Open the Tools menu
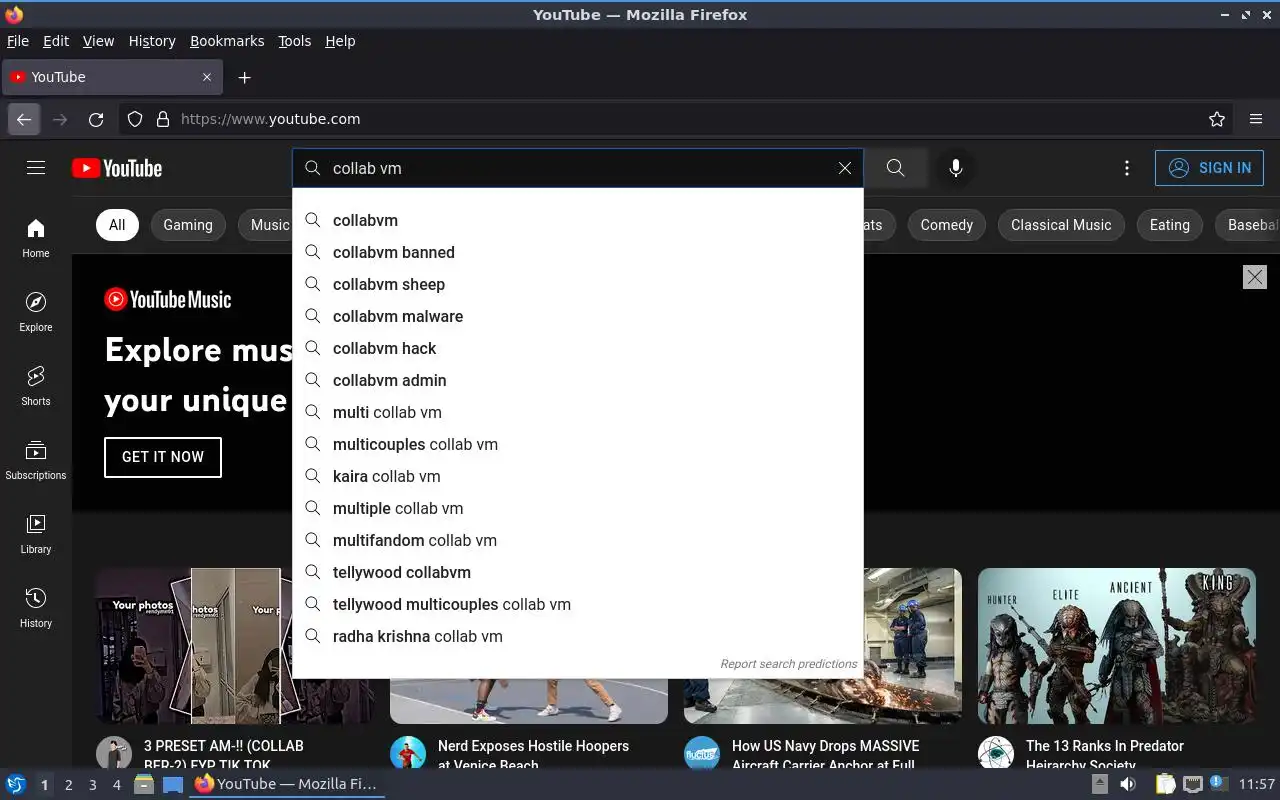This screenshot has height=800, width=1280. (295, 41)
